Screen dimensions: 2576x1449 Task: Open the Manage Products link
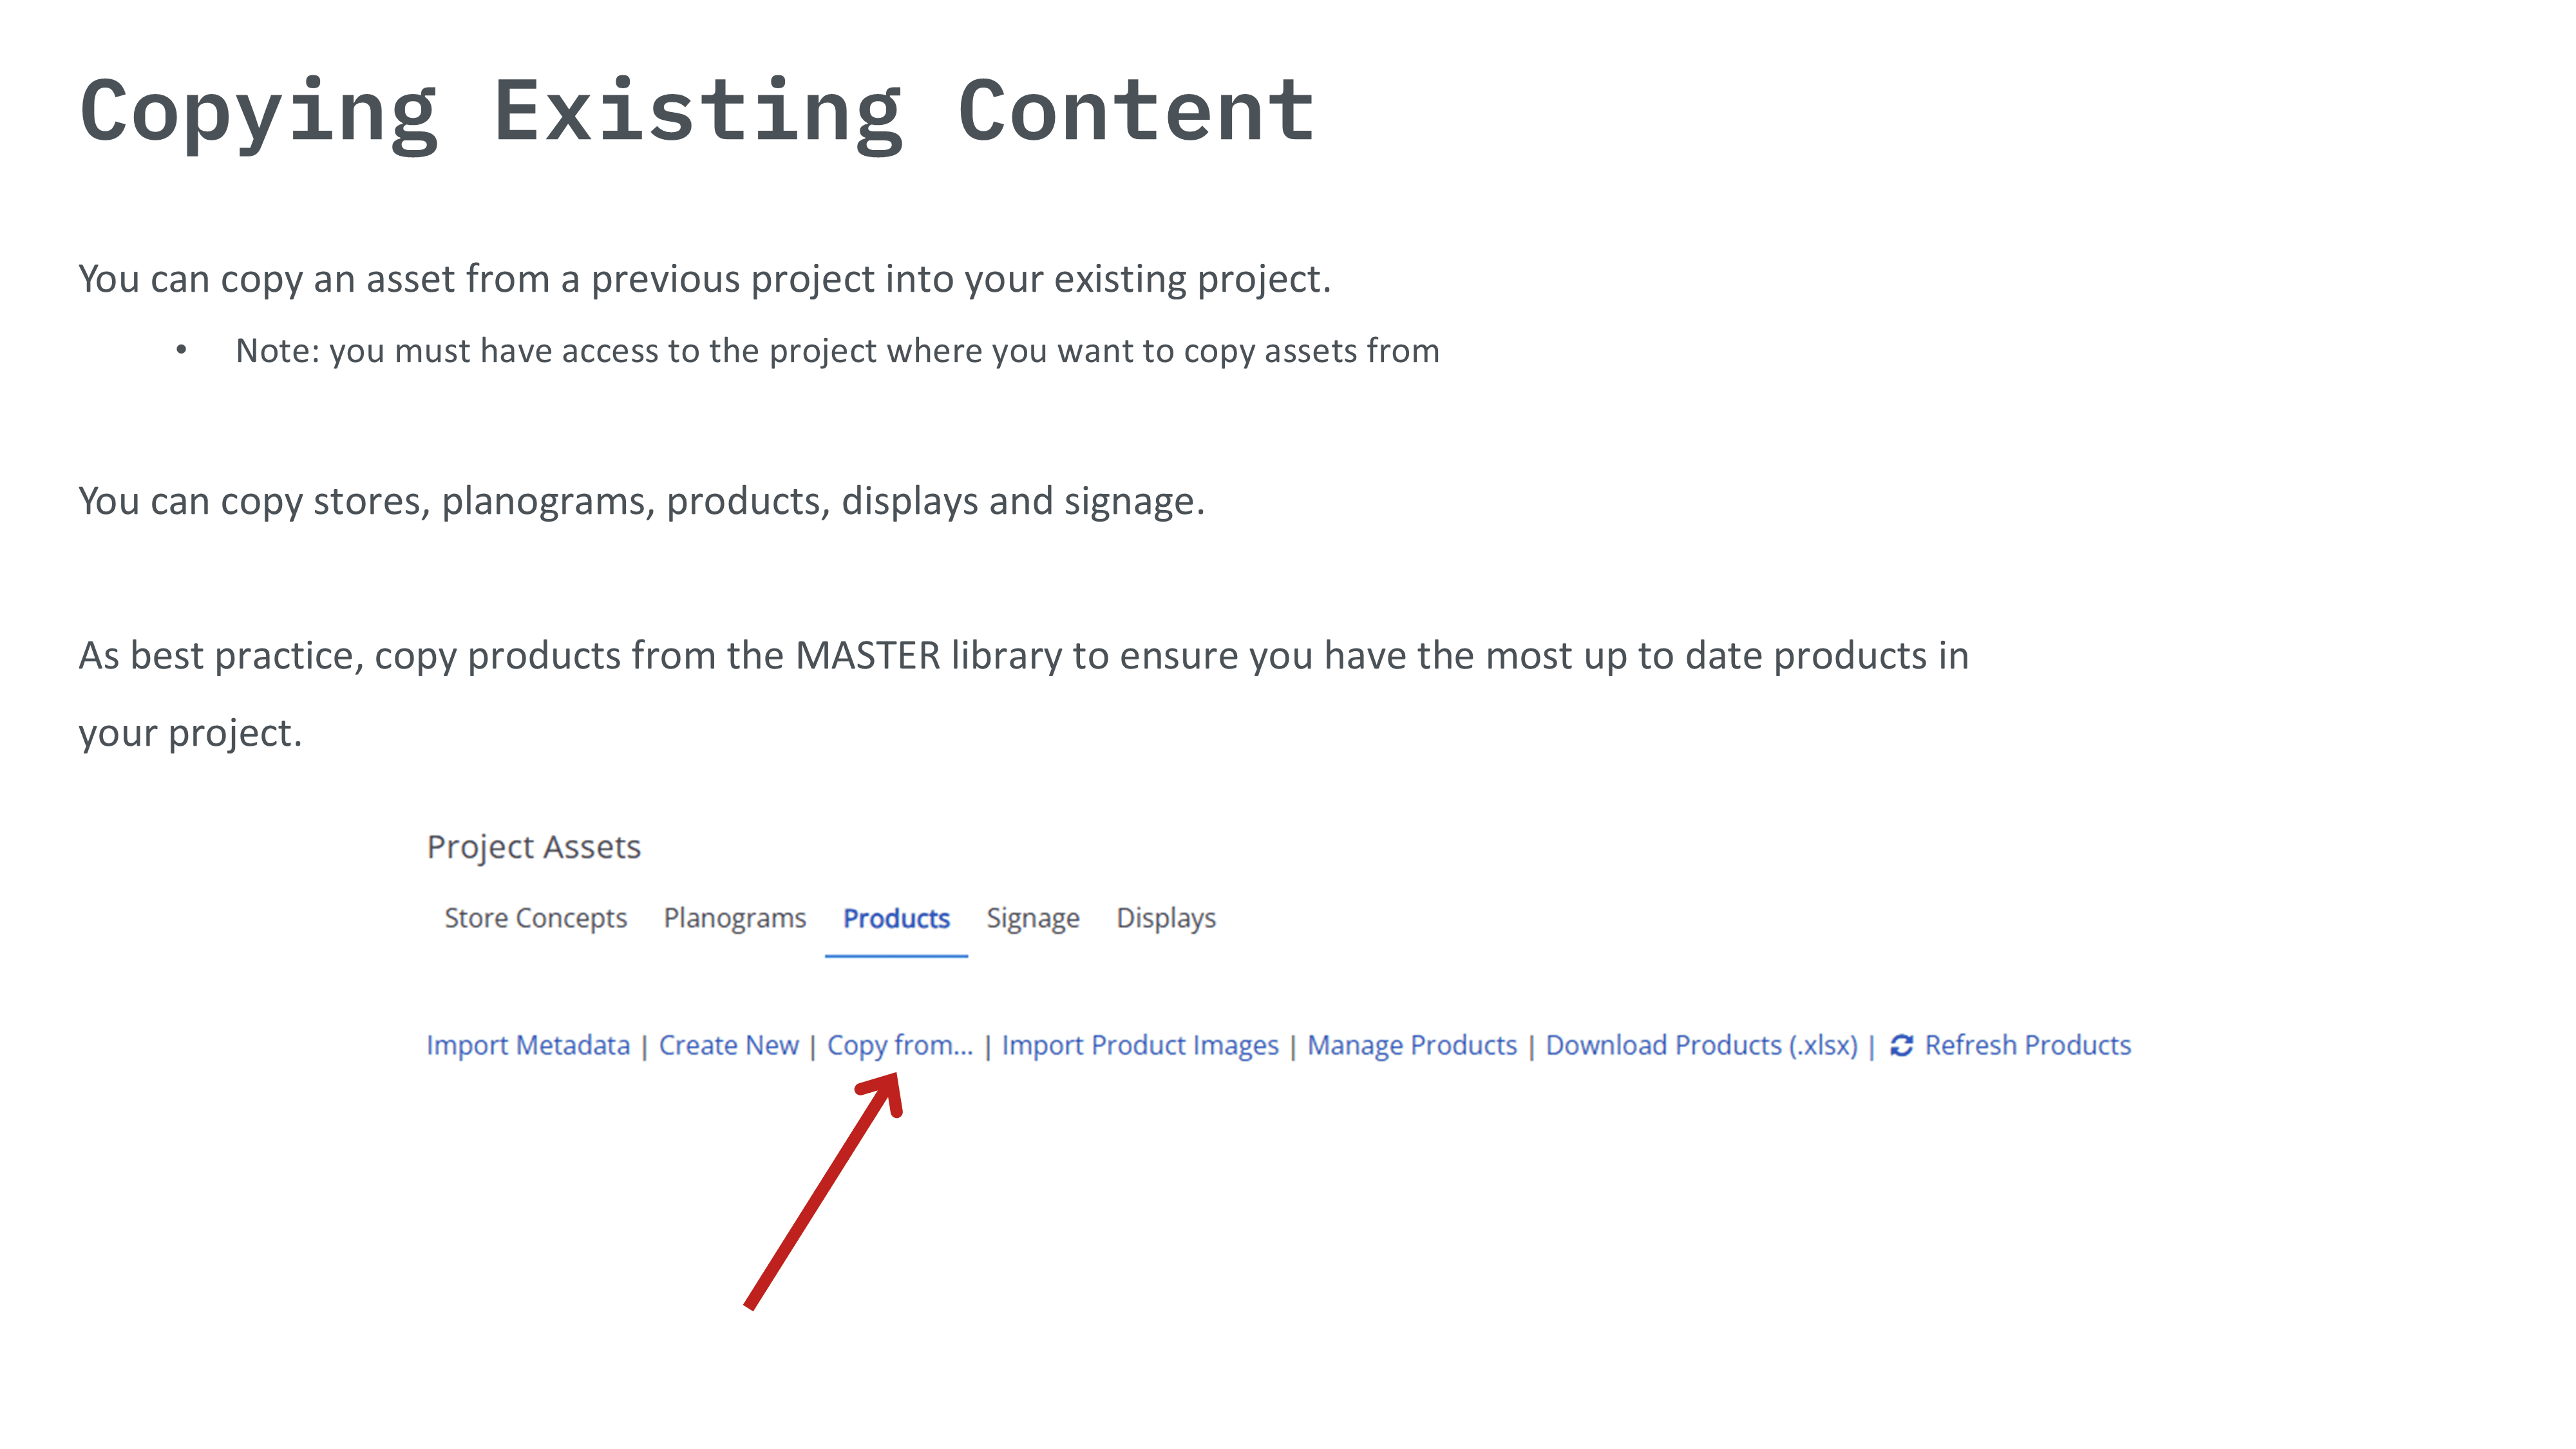pos(1412,1045)
